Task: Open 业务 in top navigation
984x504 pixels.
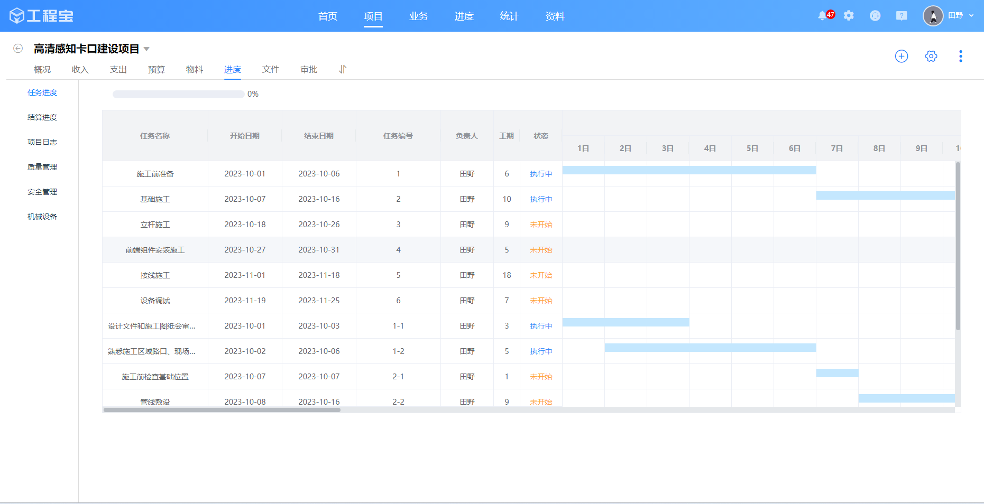Action: click(x=418, y=16)
